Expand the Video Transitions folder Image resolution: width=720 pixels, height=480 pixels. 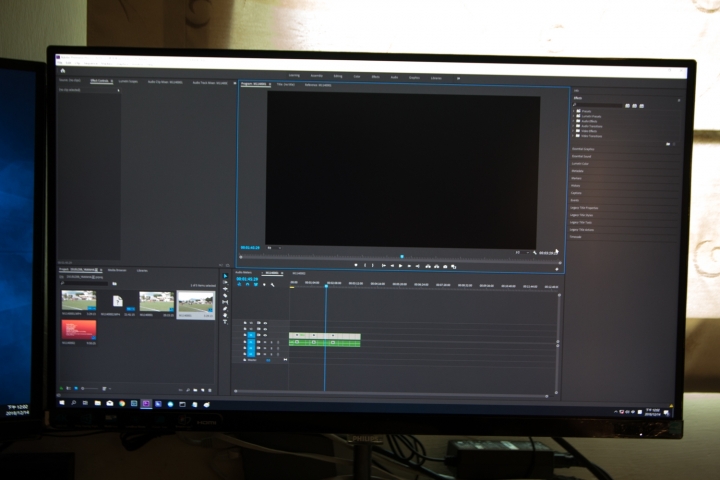[573, 136]
